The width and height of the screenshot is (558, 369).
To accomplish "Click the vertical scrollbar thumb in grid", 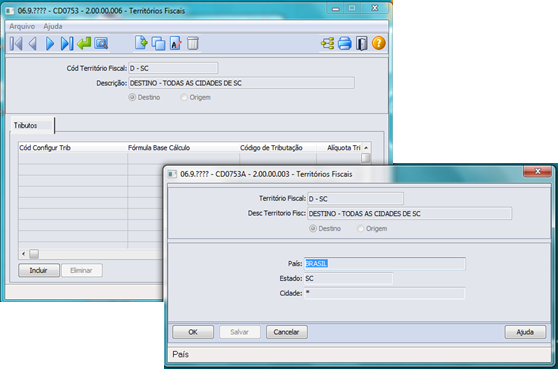I will point(366,158).
